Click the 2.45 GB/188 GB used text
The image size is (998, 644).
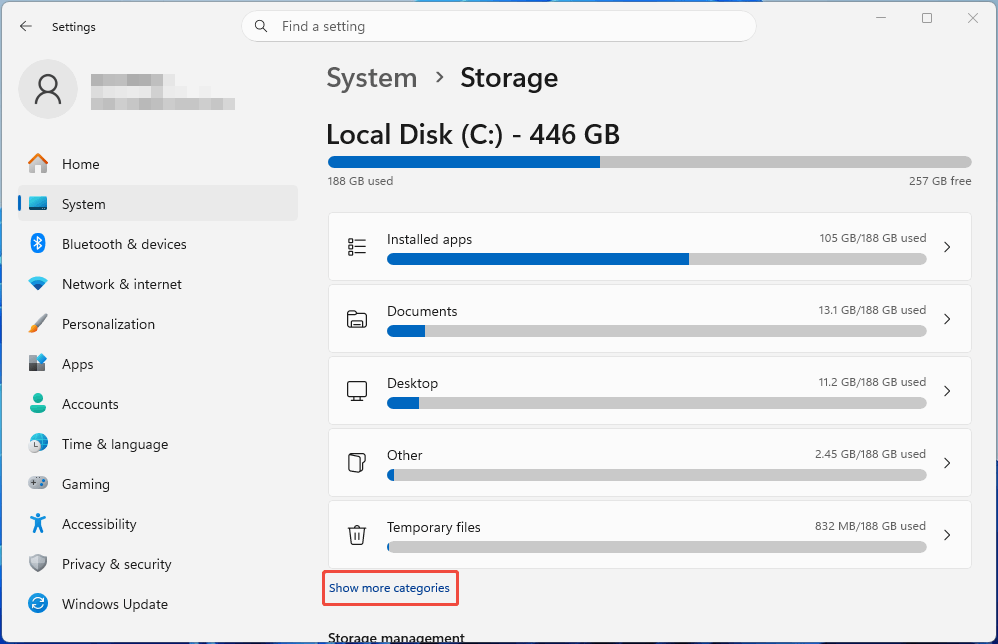click(870, 454)
